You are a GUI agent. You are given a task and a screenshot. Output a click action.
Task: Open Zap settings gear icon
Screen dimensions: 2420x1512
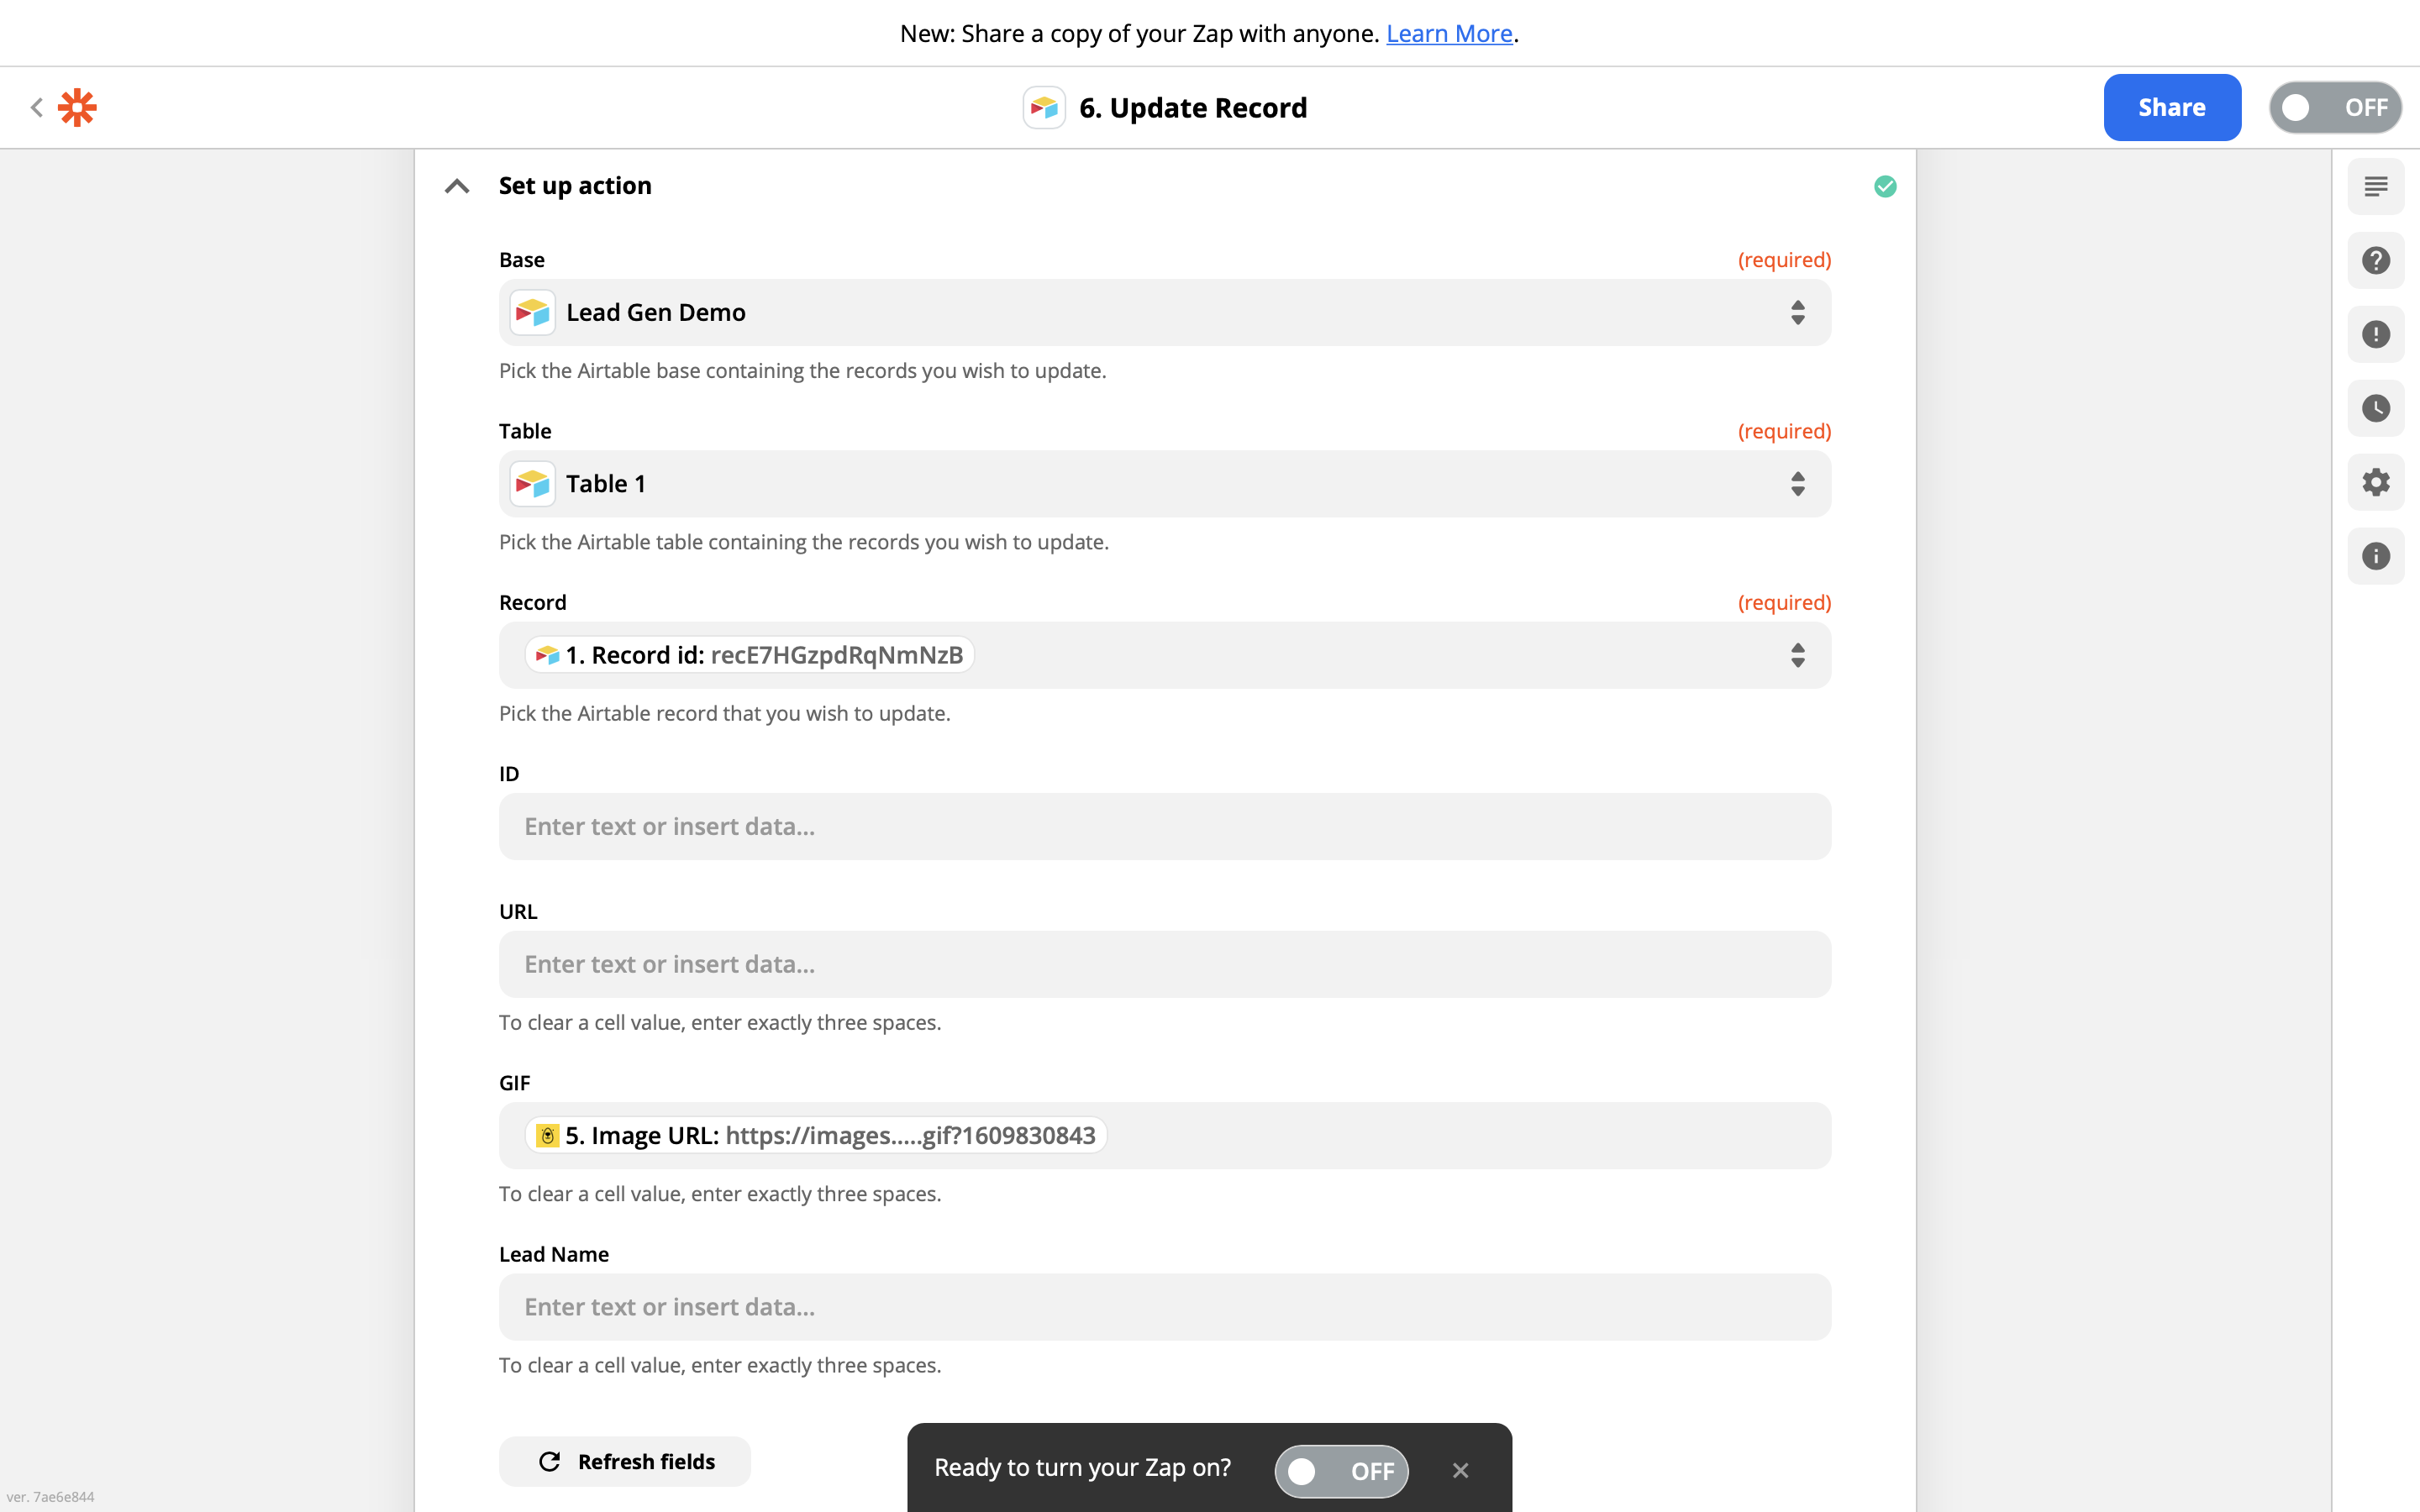(x=2375, y=482)
